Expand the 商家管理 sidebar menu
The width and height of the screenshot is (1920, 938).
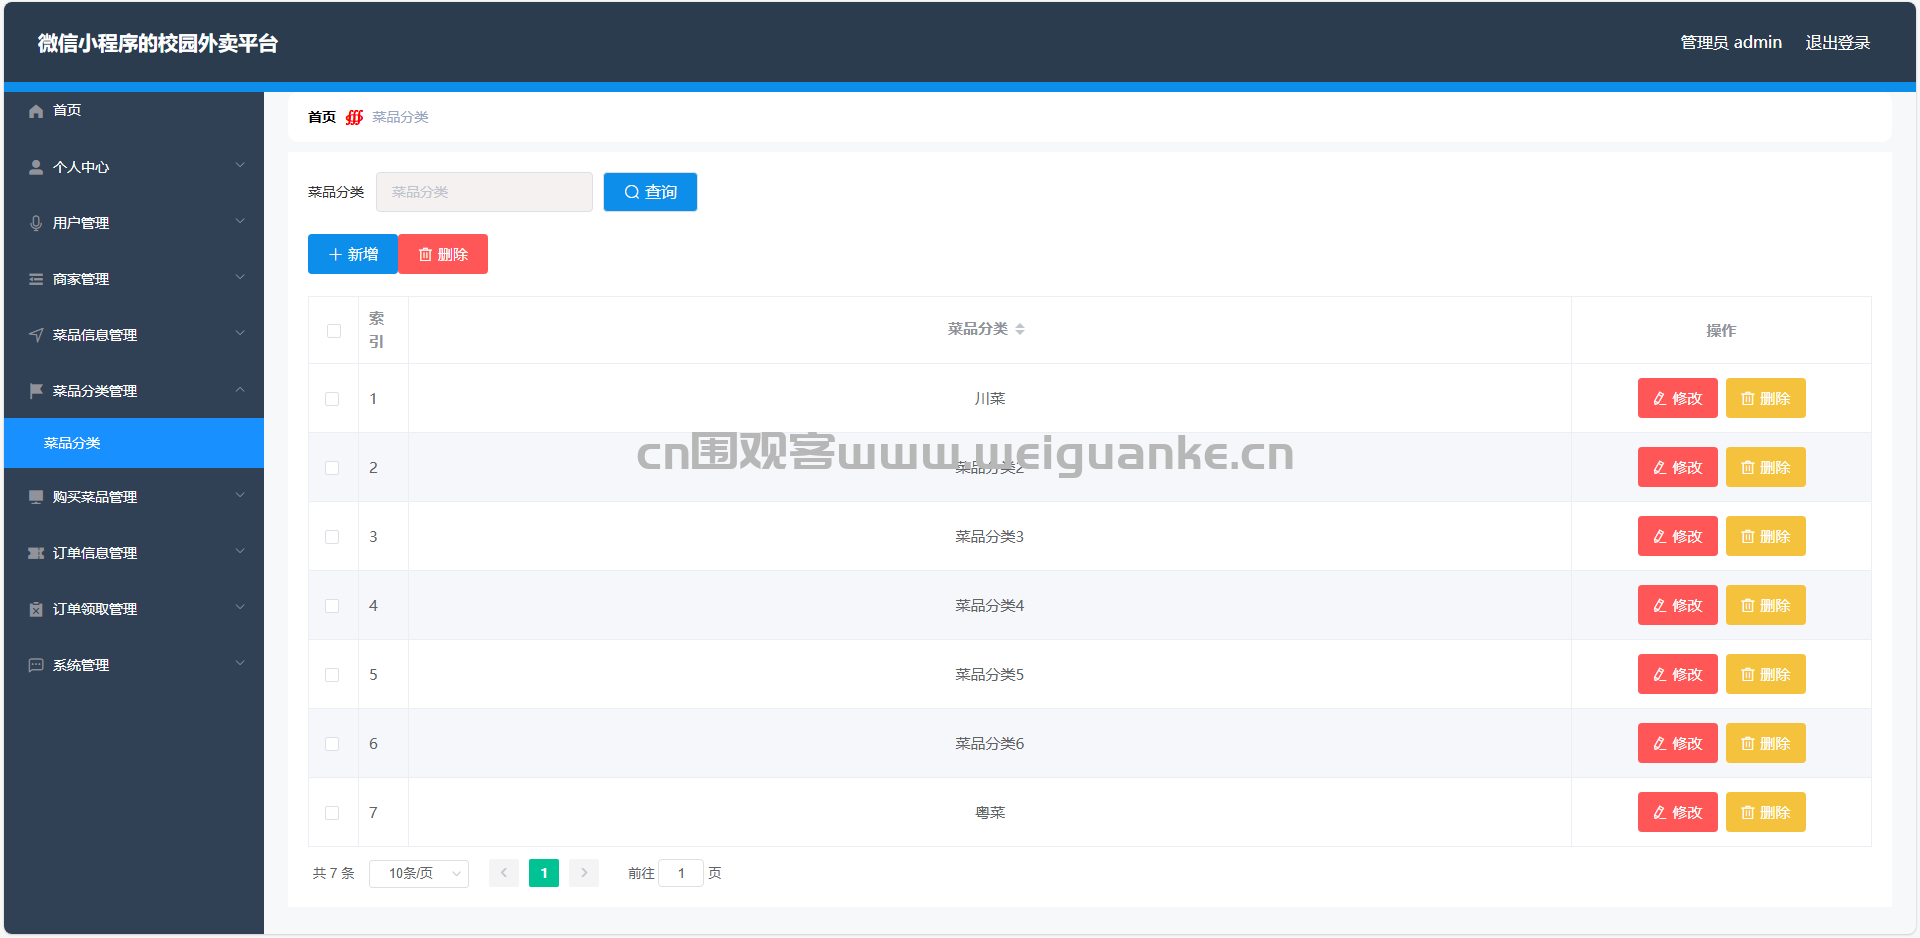point(134,279)
